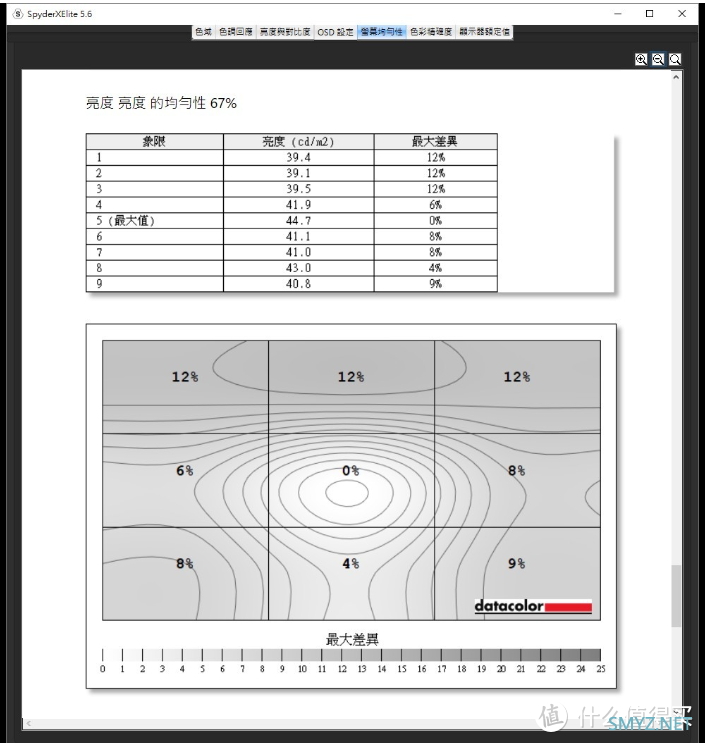The image size is (705, 743).
Task: Open the 色域 tab
Action: [x=204, y=32]
